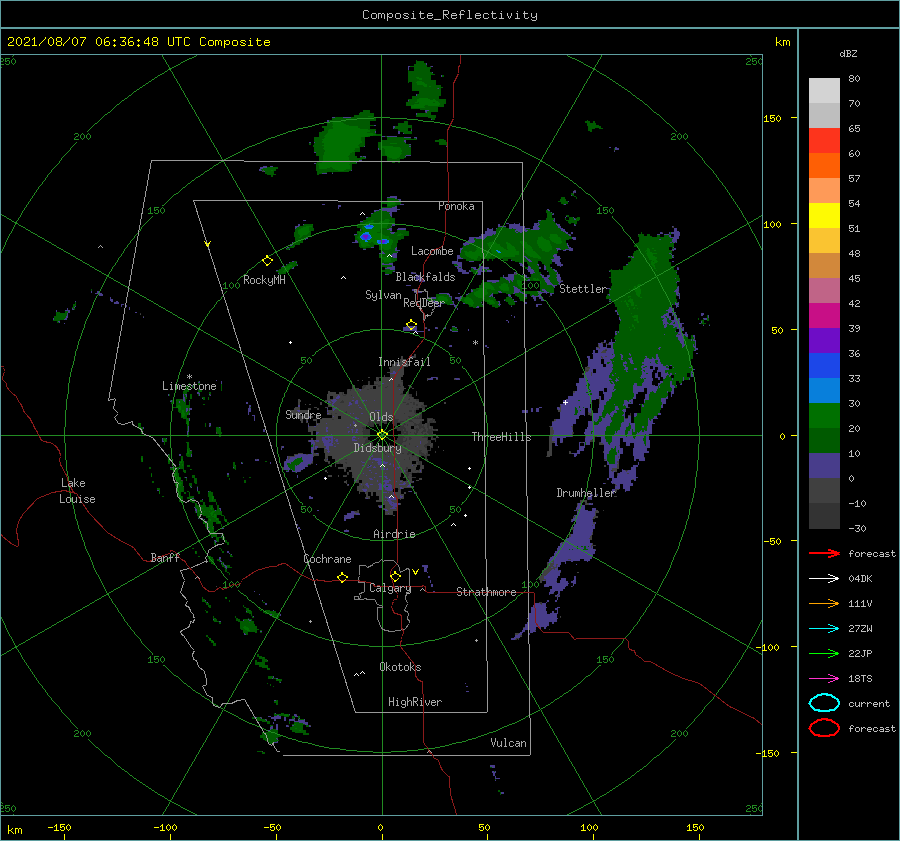Click the Banff town label
The height and width of the screenshot is (841, 900).
[x=165, y=557]
